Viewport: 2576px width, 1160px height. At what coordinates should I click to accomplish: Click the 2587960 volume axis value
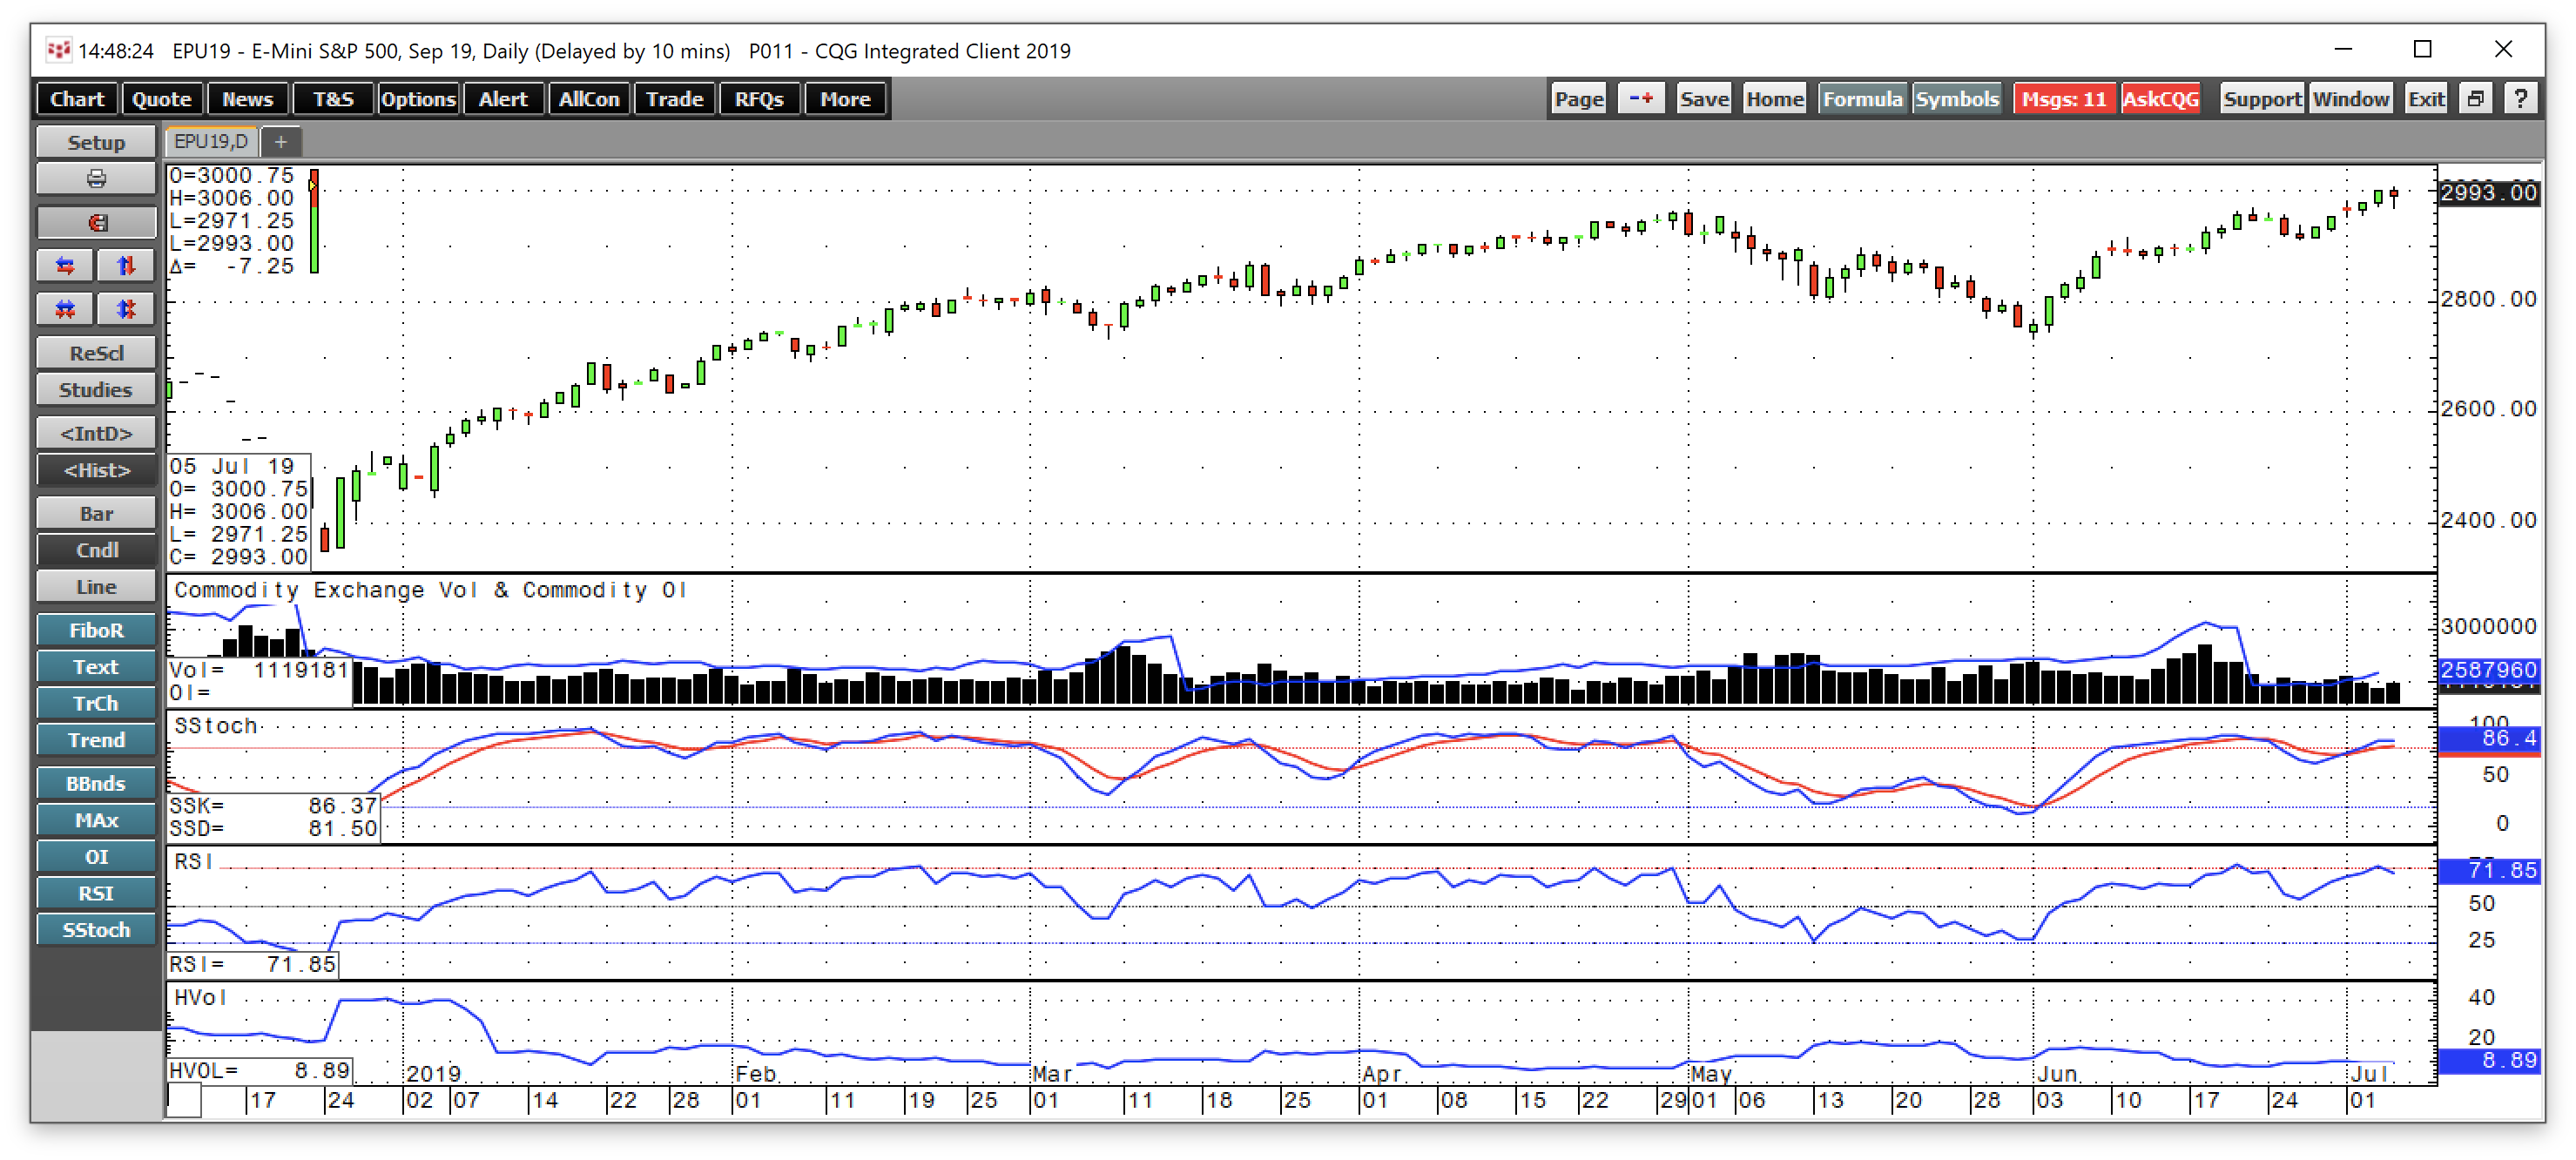[x=2489, y=670]
